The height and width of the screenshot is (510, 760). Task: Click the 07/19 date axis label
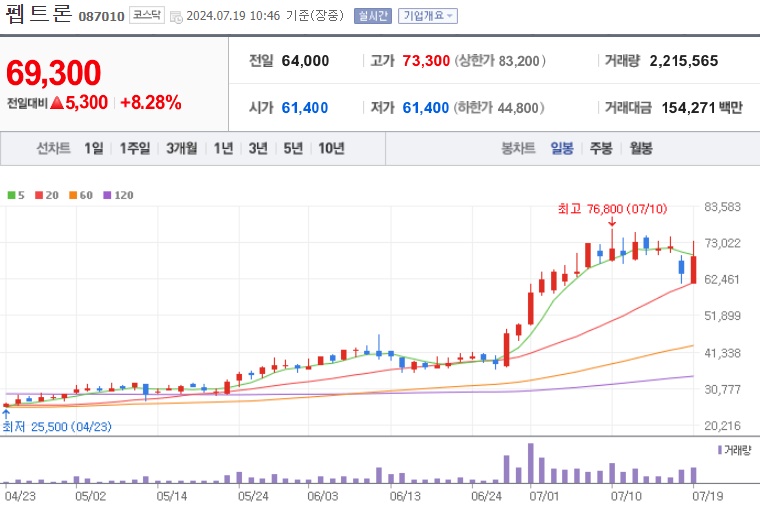[x=708, y=496]
